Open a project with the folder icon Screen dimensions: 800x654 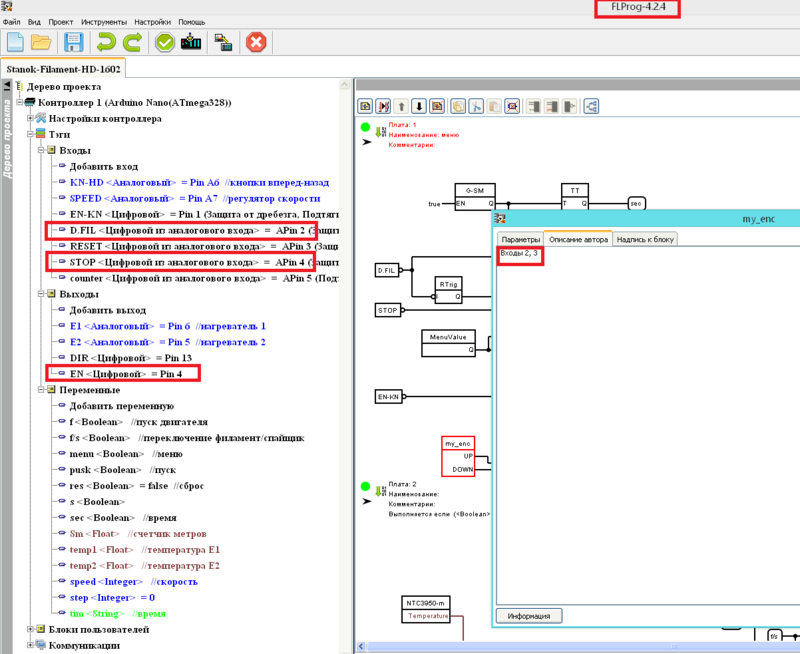pos(41,42)
